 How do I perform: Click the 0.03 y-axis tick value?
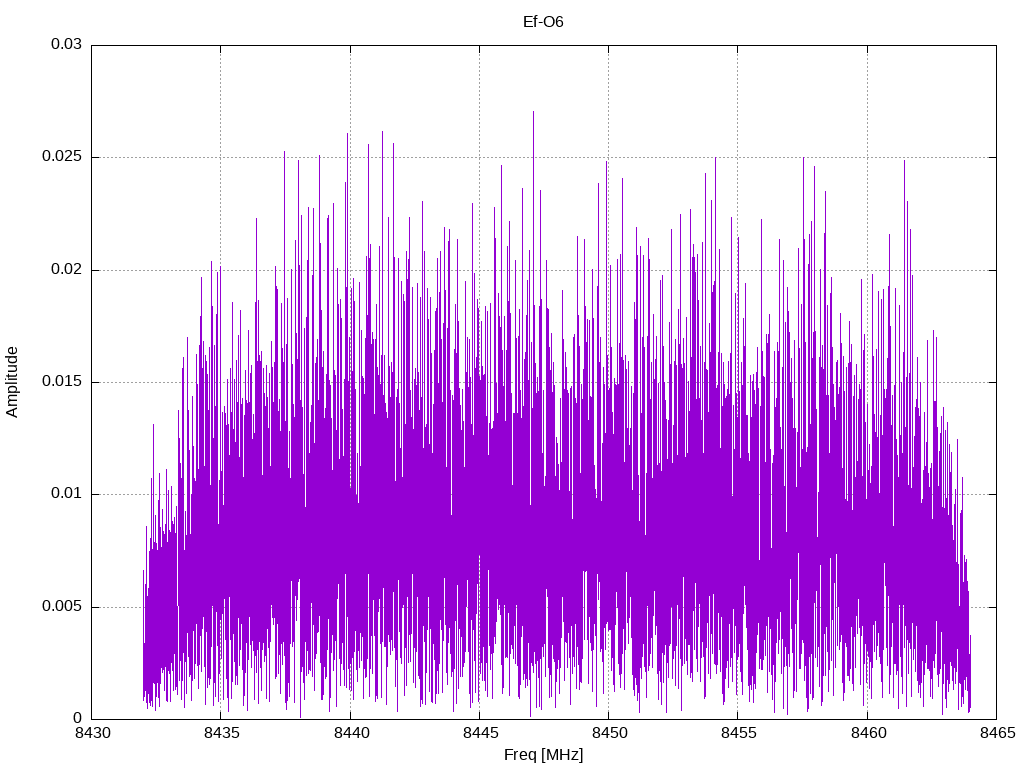point(67,44)
